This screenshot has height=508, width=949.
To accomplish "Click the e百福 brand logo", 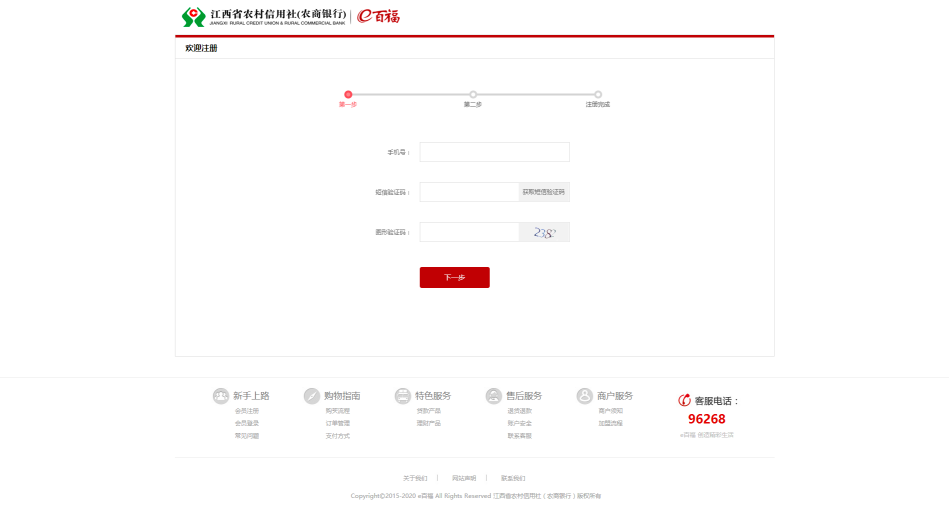I will [x=379, y=16].
